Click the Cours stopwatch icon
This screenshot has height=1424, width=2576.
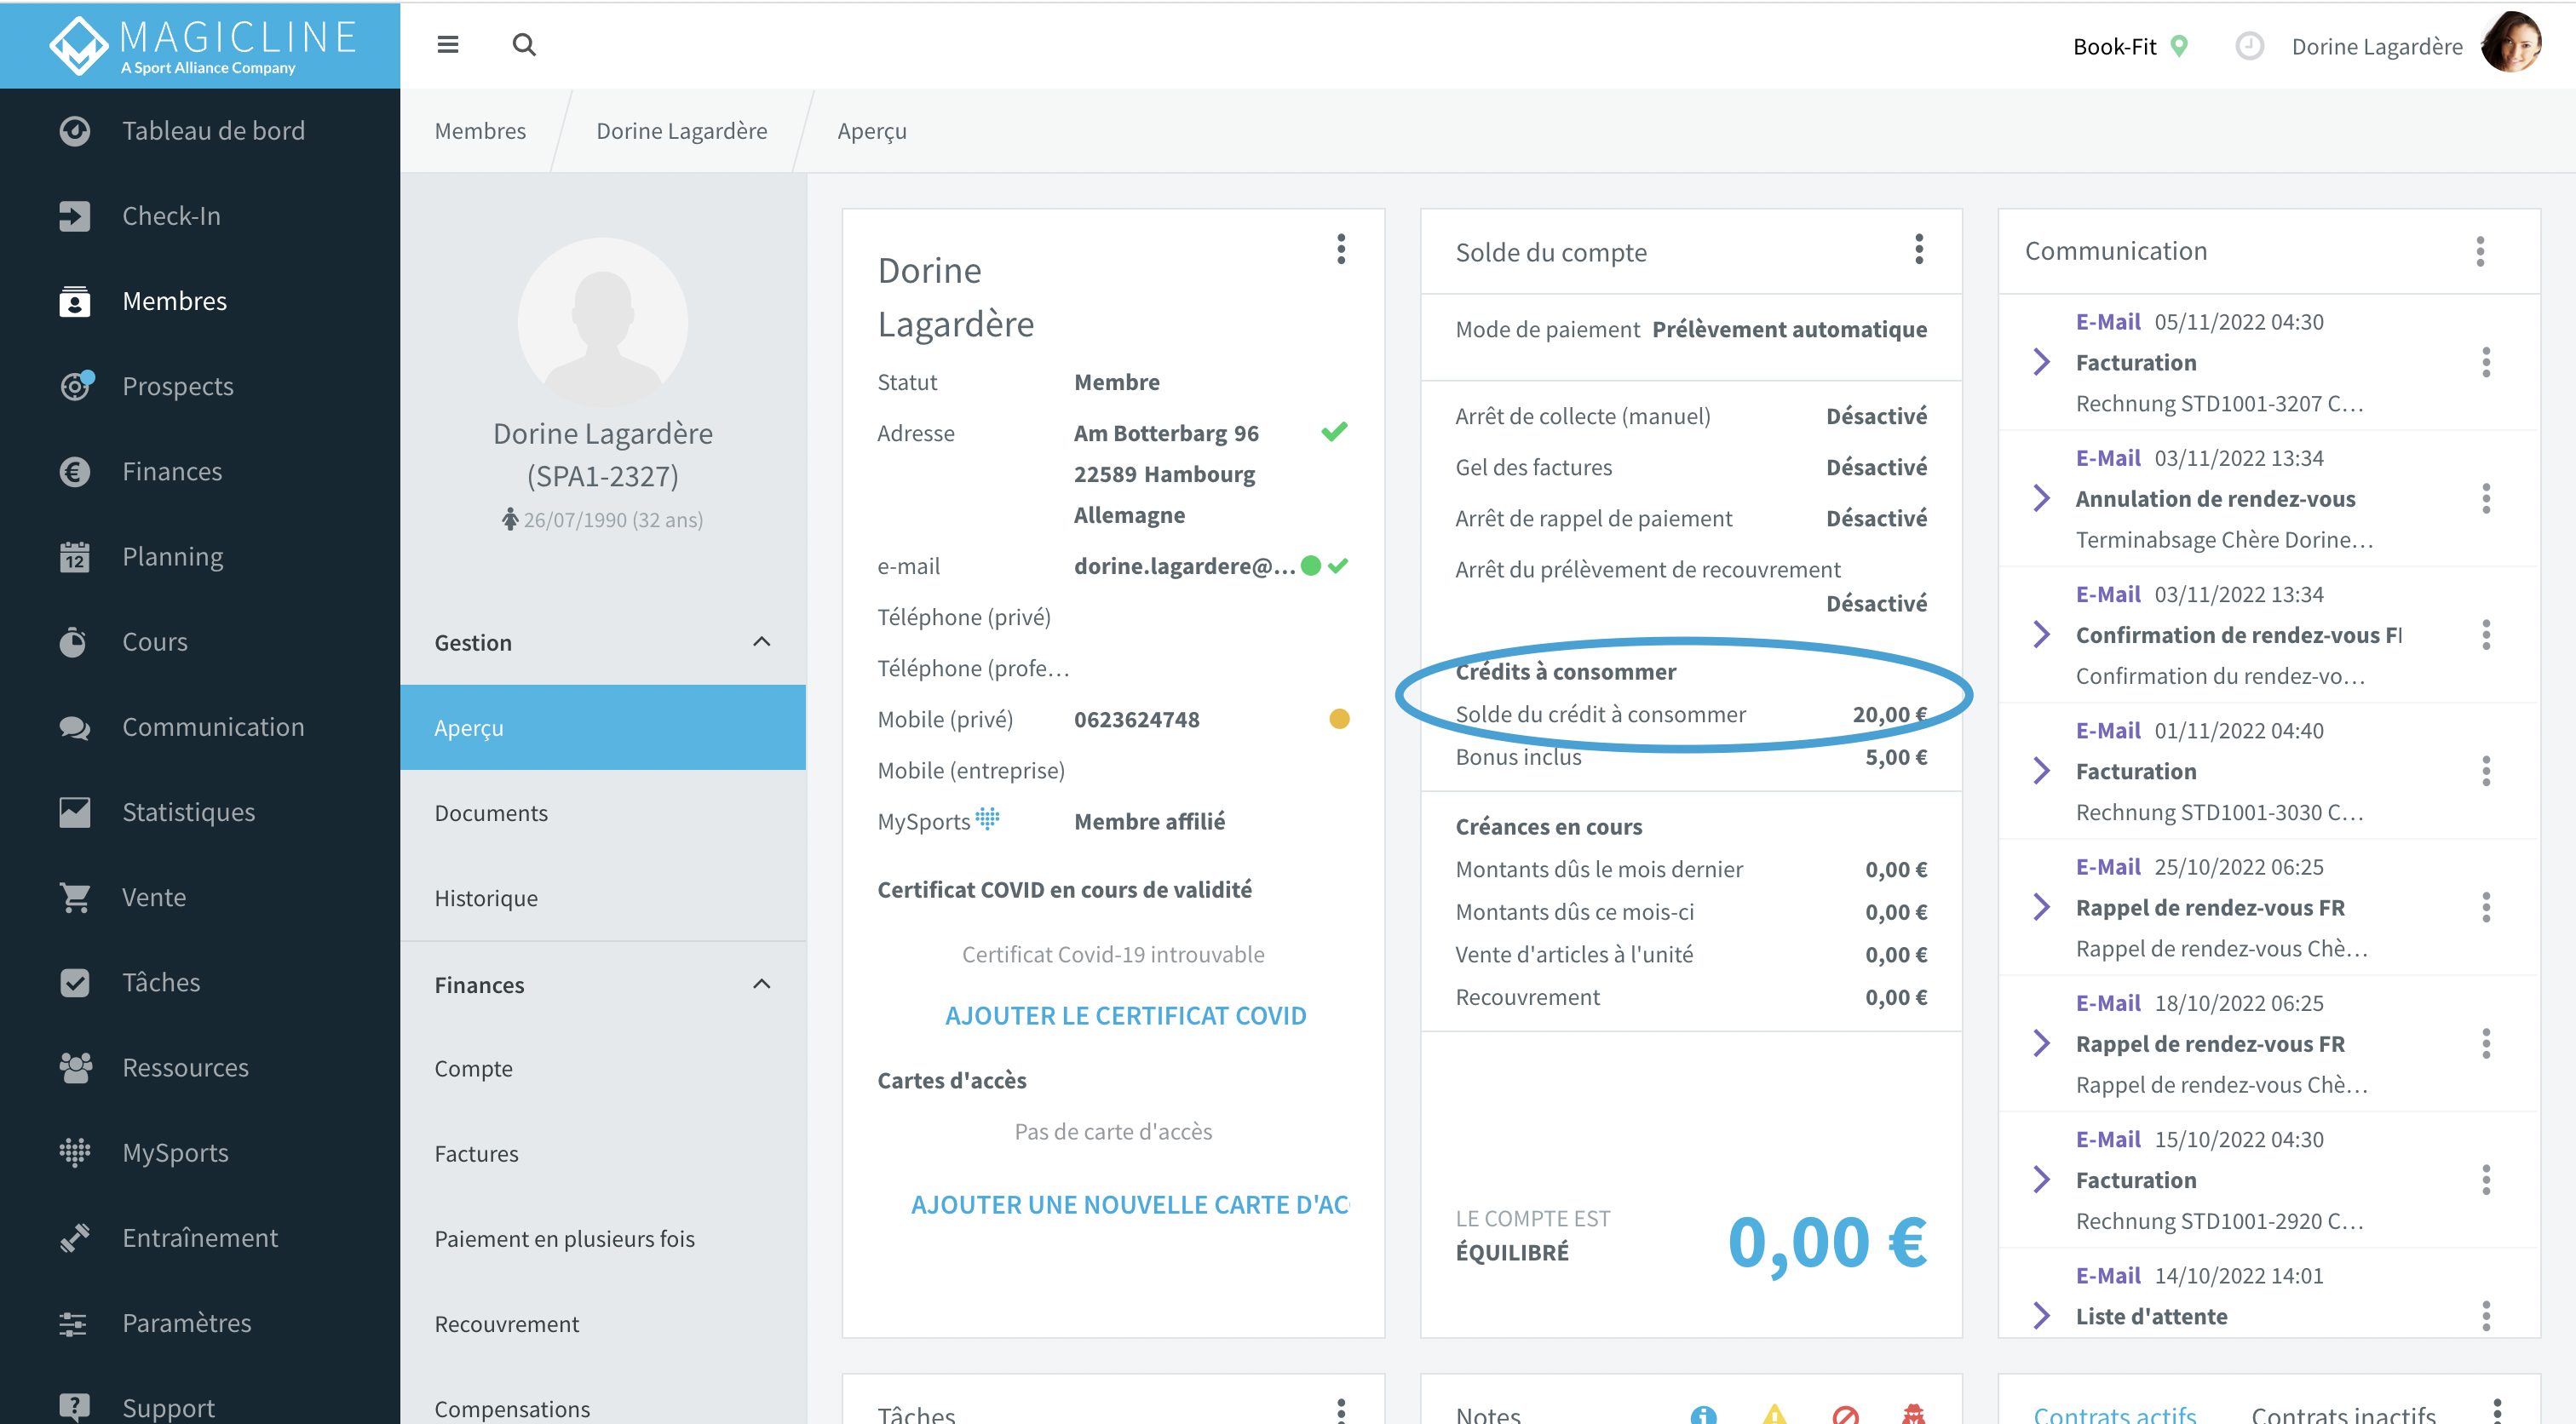(x=75, y=641)
